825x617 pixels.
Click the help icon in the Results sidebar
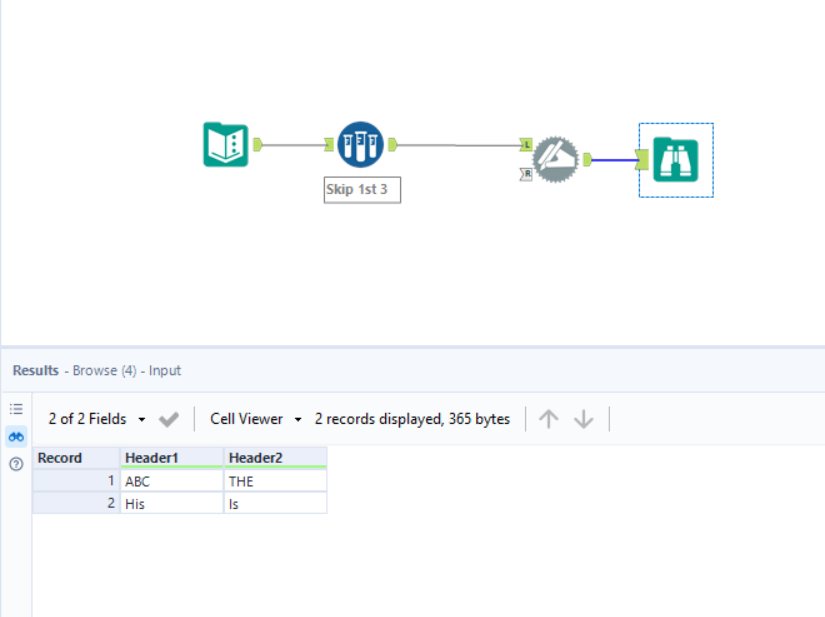pyautogui.click(x=15, y=462)
